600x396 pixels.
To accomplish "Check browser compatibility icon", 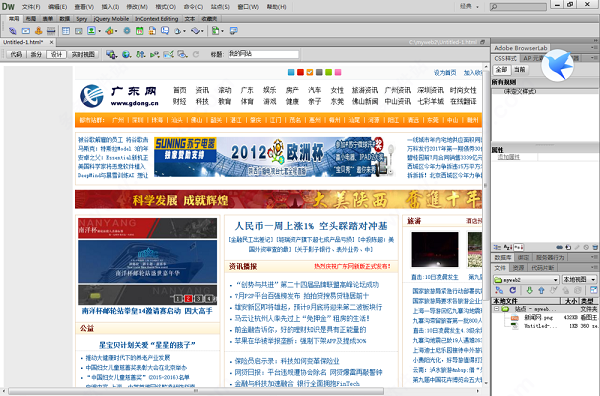I will pos(168,54).
